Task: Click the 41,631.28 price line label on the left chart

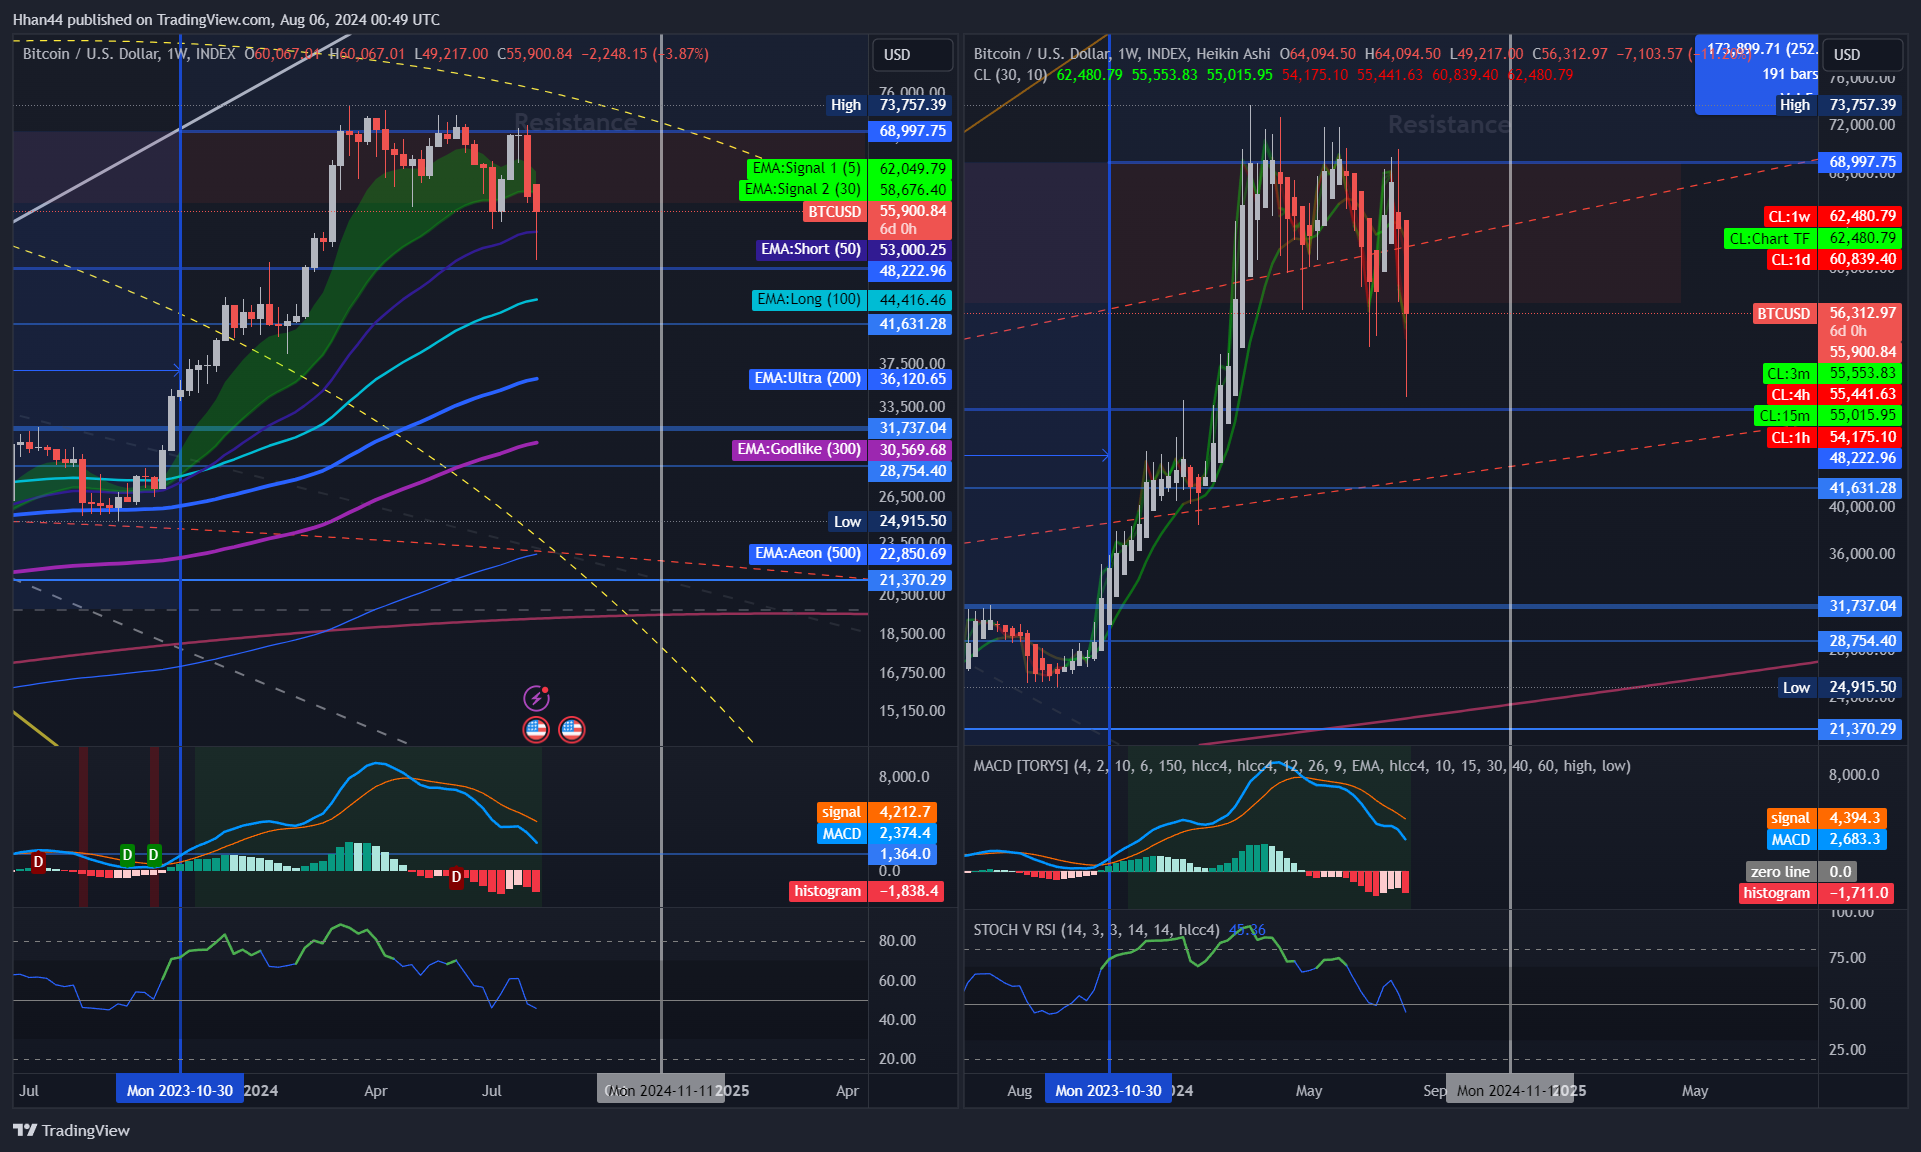Action: (911, 325)
